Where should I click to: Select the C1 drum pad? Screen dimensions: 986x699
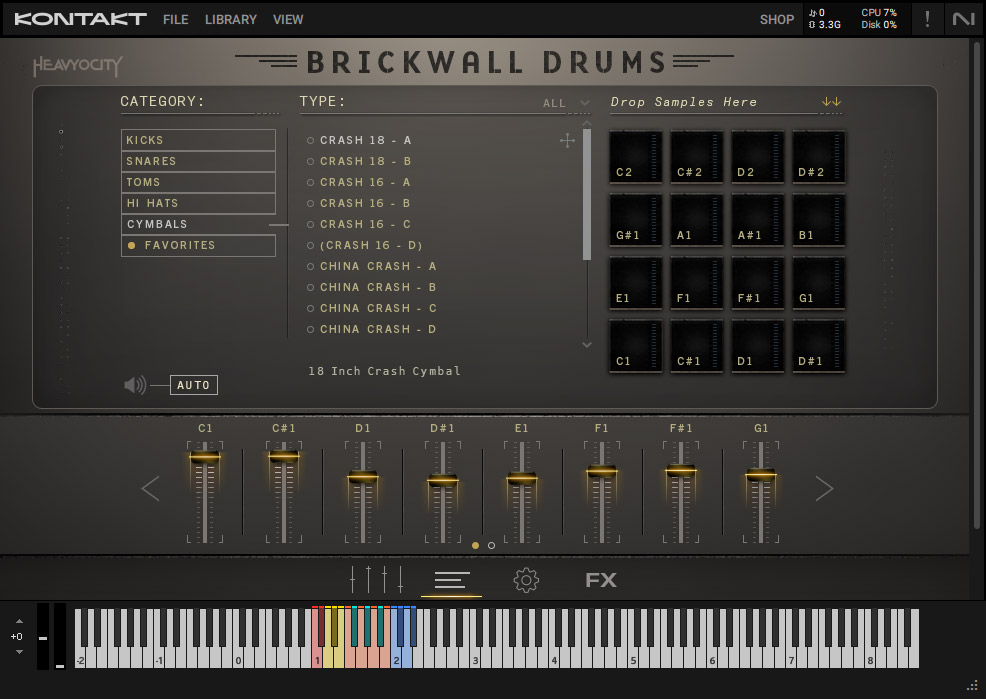pos(636,346)
